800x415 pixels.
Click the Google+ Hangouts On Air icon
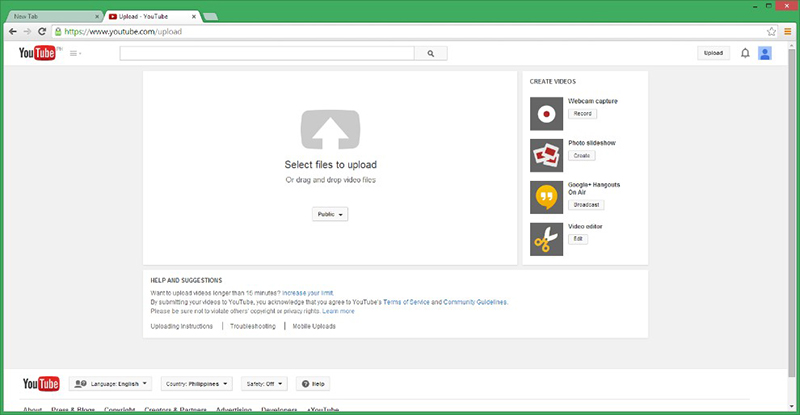pyautogui.click(x=547, y=197)
